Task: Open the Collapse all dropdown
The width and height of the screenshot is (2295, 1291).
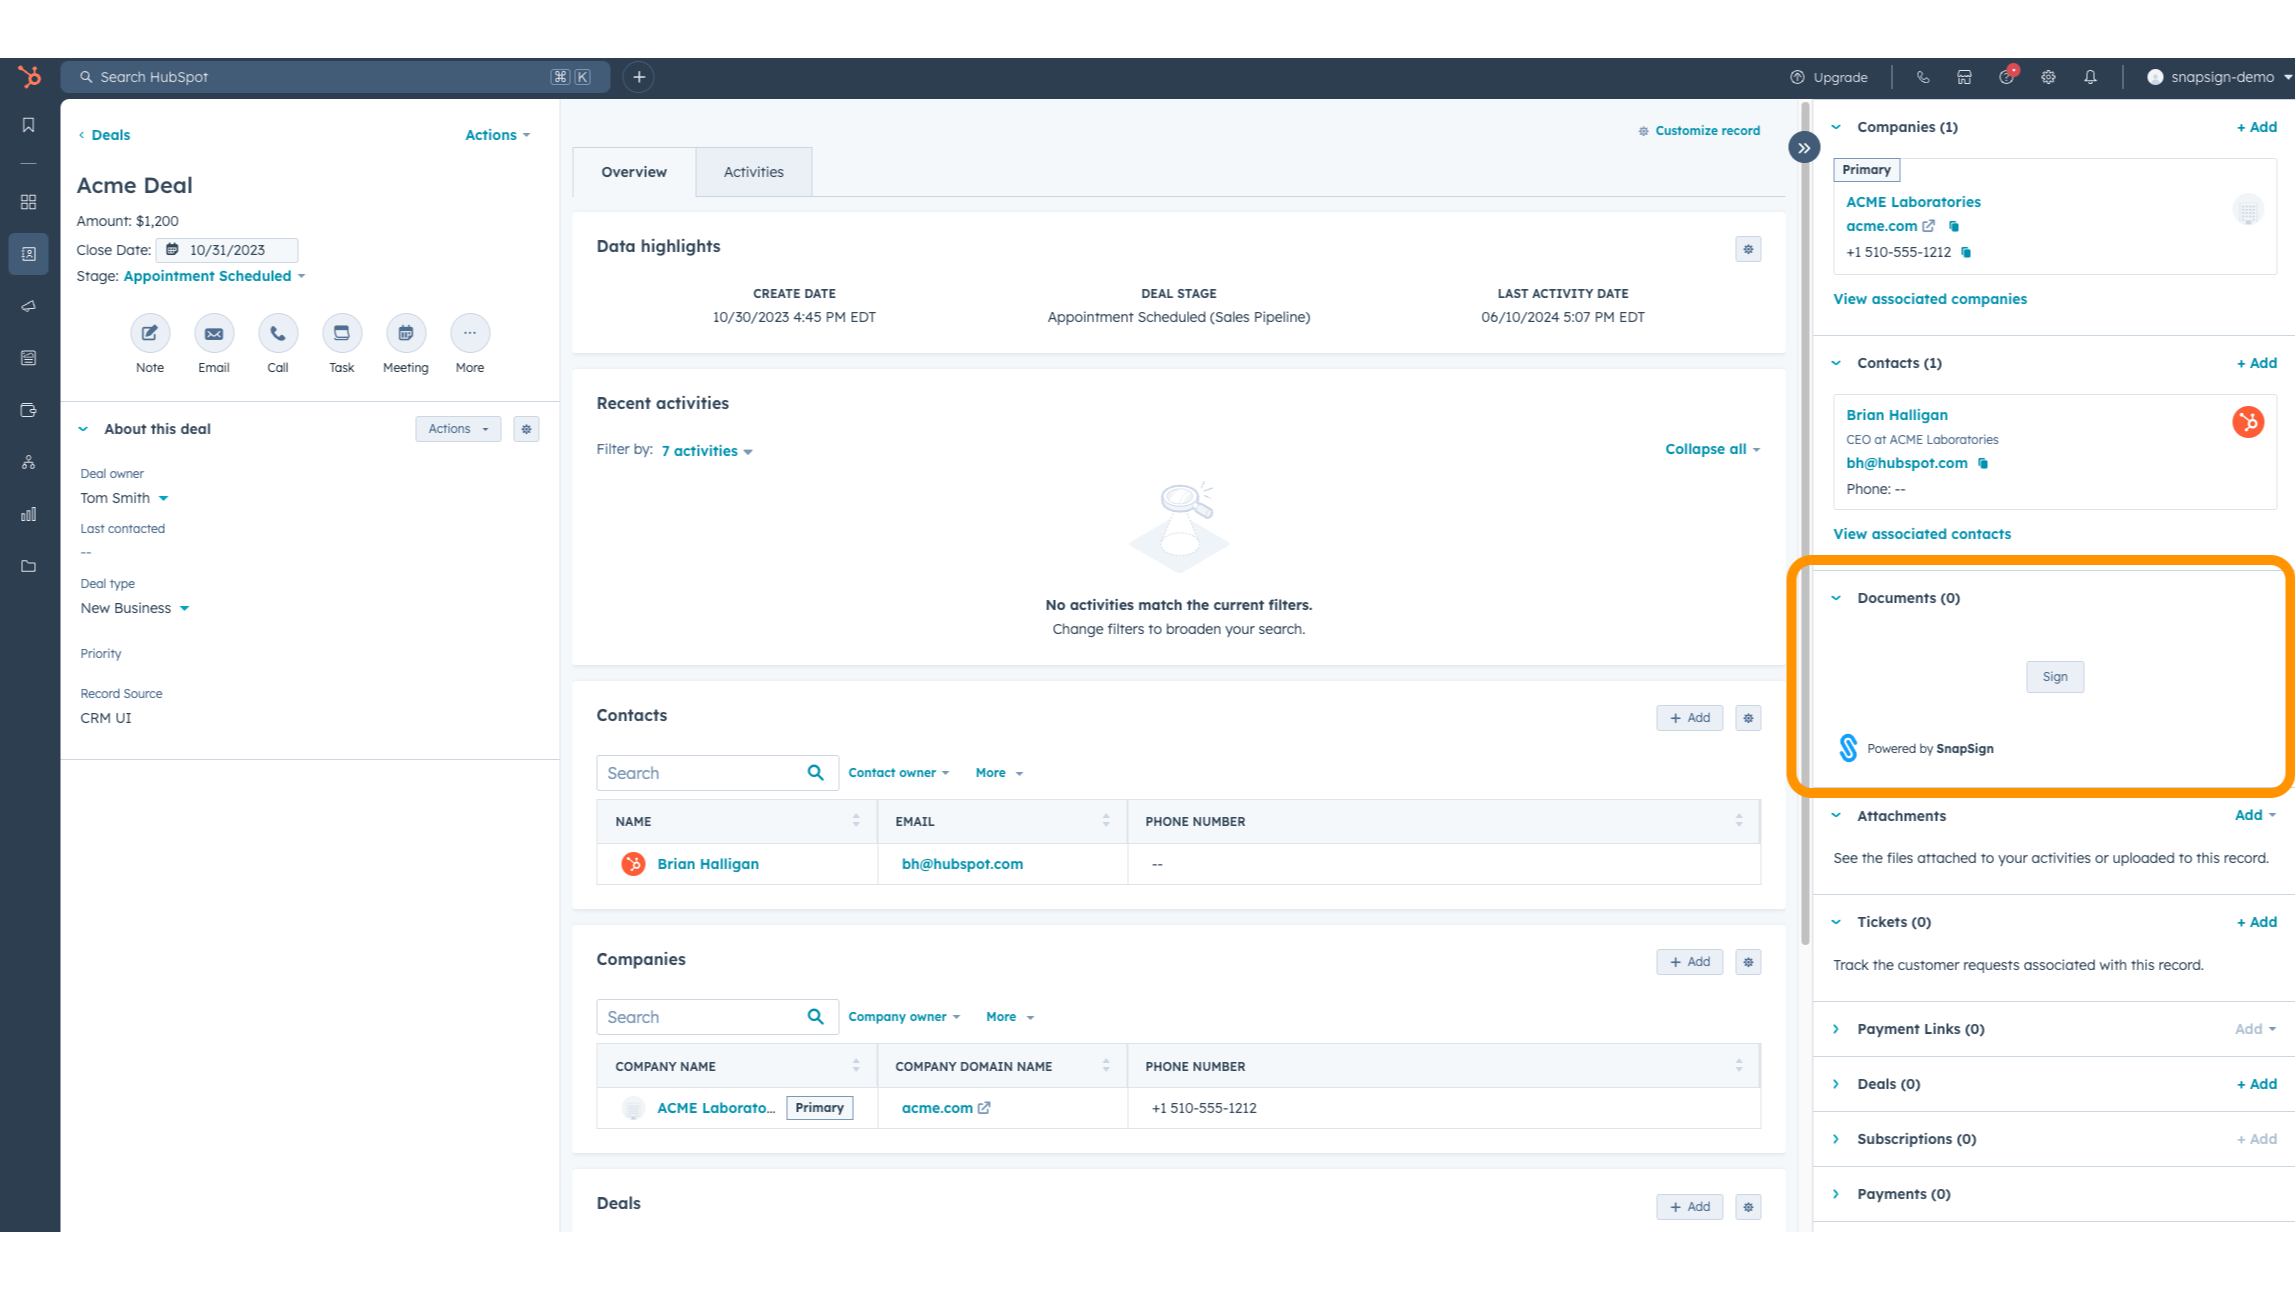Action: pyautogui.click(x=1712, y=449)
